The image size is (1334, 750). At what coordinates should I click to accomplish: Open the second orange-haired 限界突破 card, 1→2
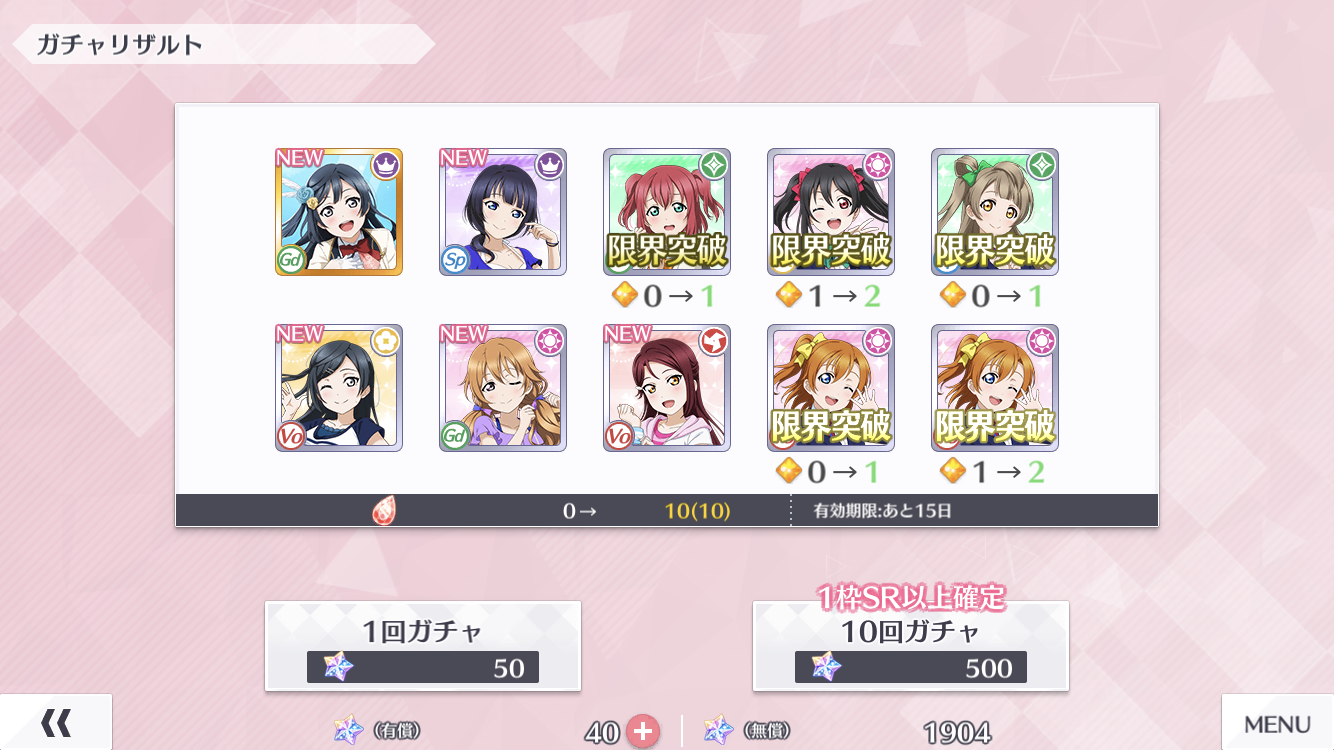[x=995, y=388]
